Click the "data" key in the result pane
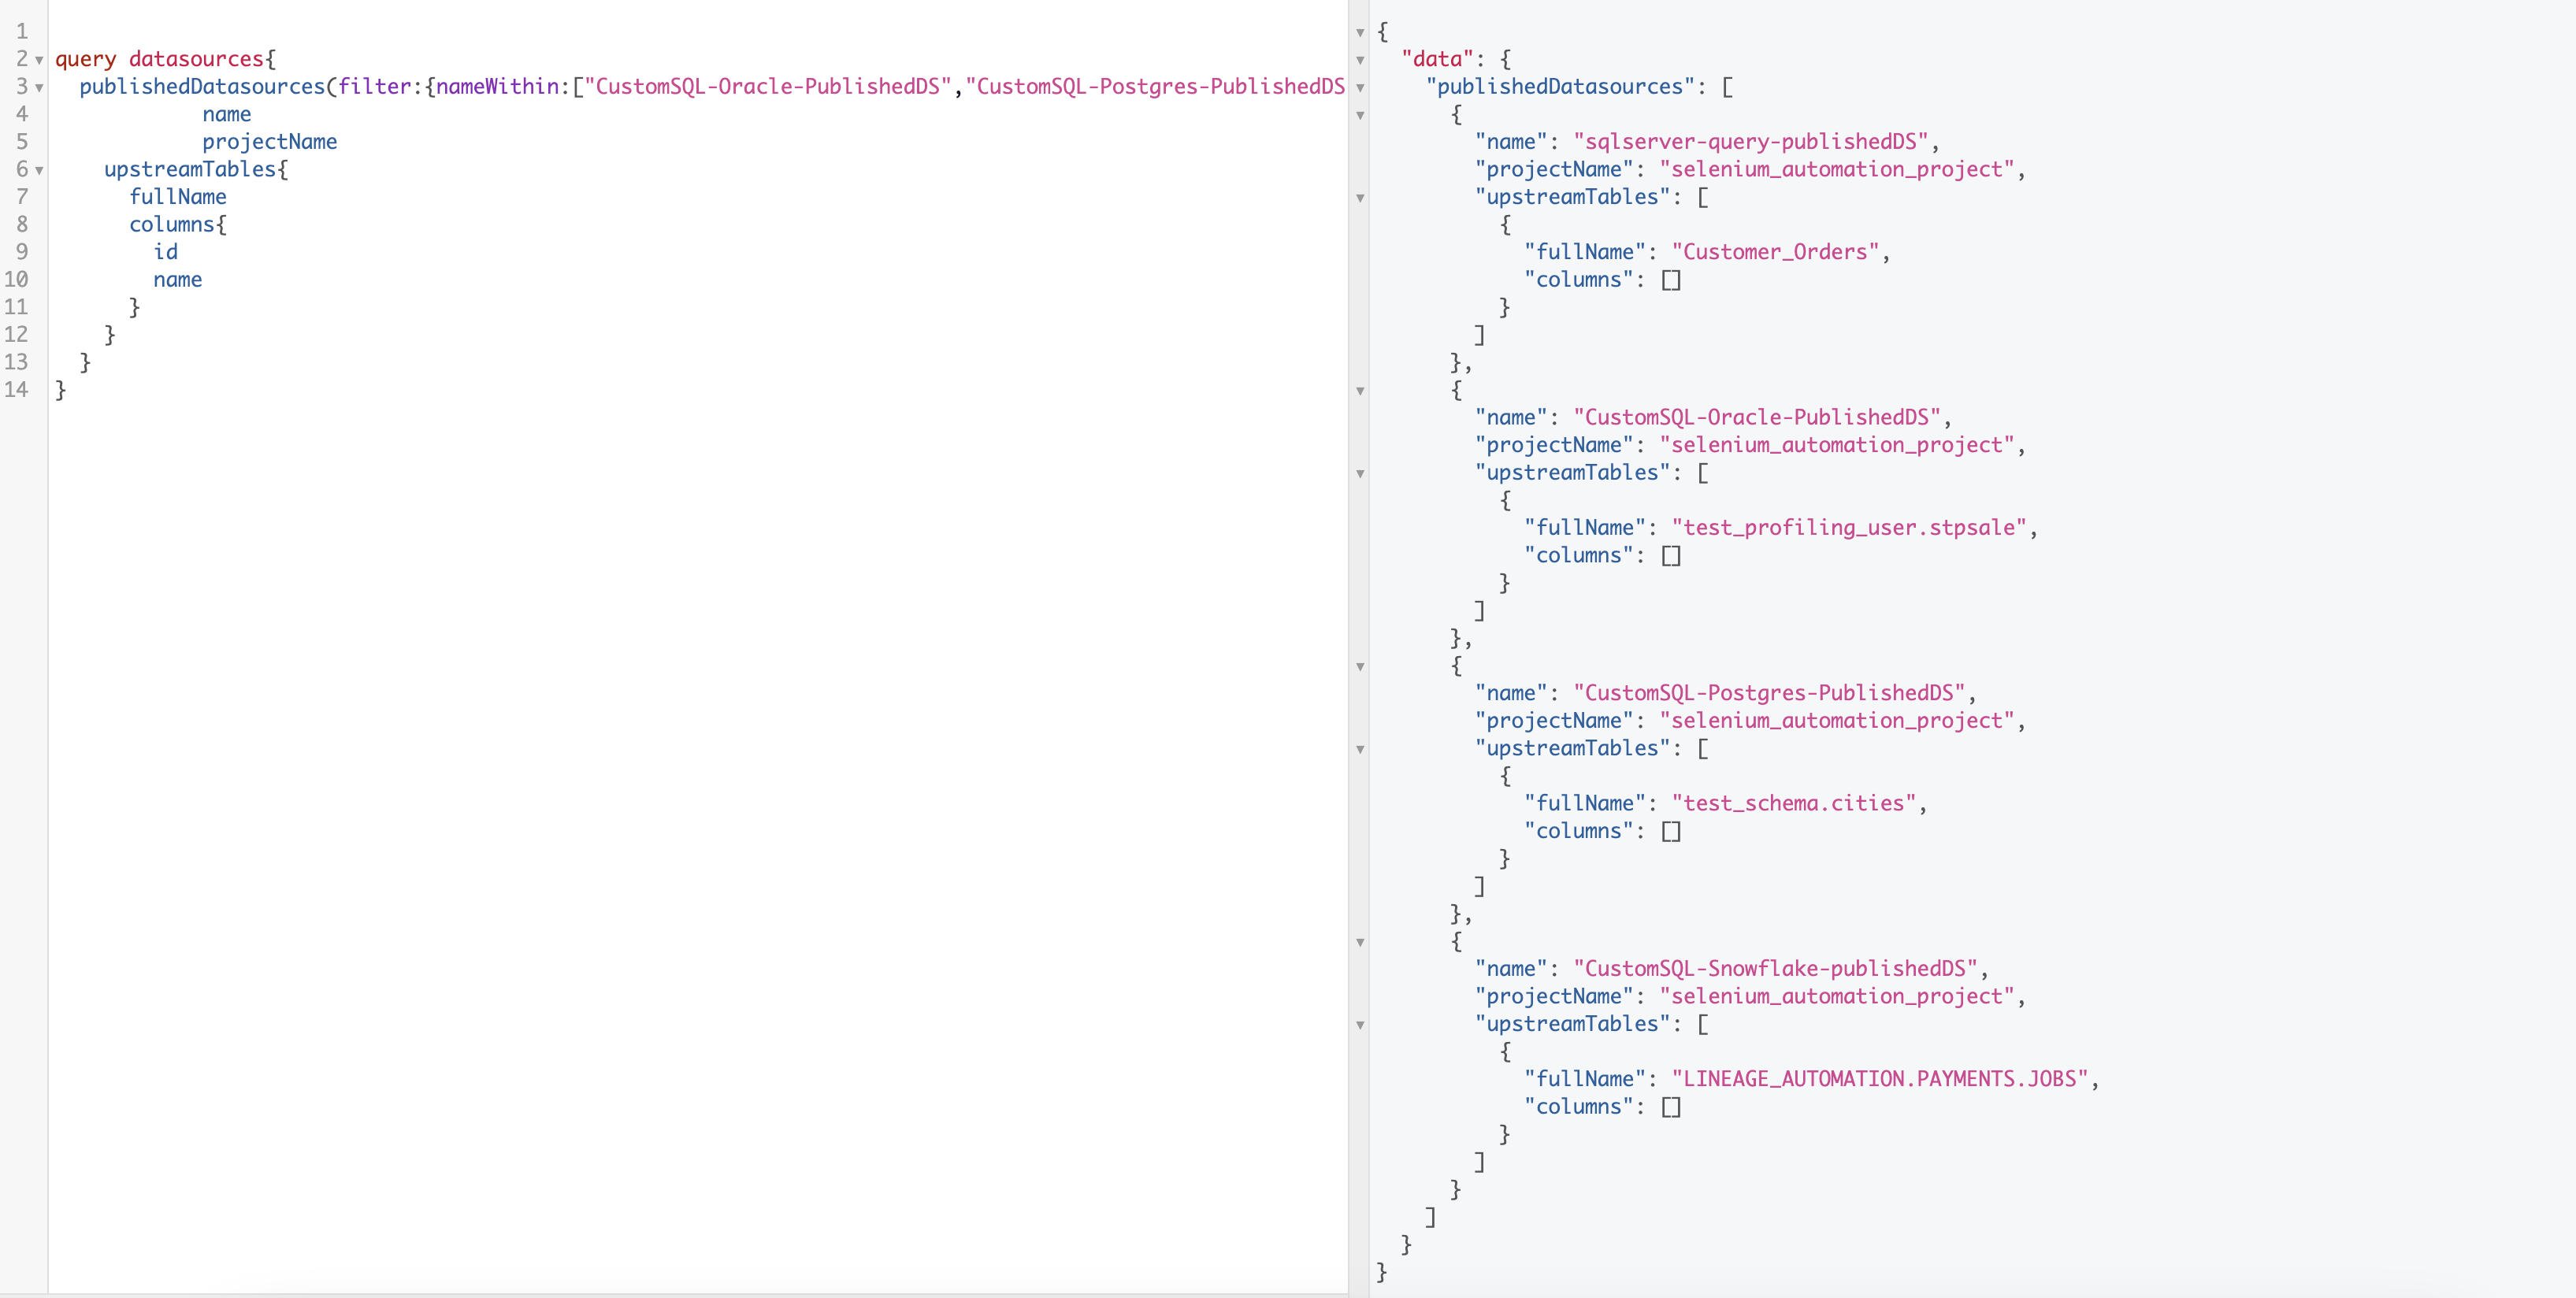 [x=1438, y=59]
